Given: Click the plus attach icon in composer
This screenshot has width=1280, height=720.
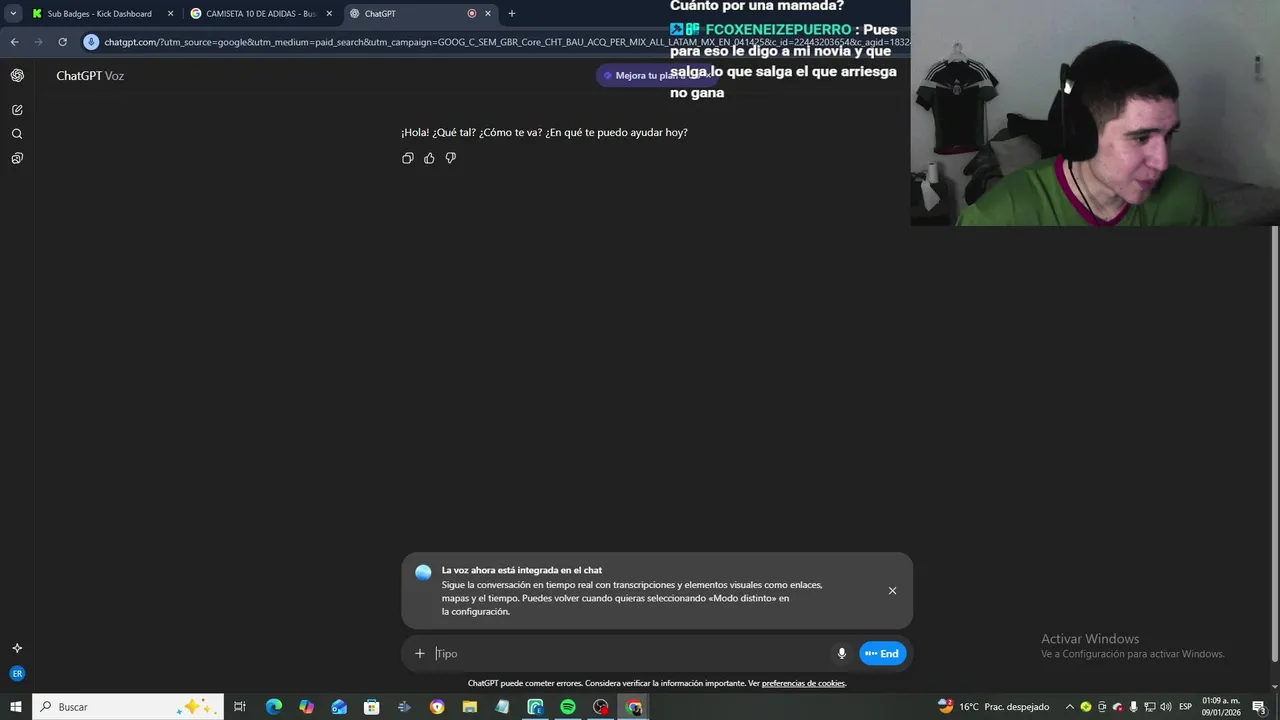Looking at the screenshot, I should tap(420, 653).
